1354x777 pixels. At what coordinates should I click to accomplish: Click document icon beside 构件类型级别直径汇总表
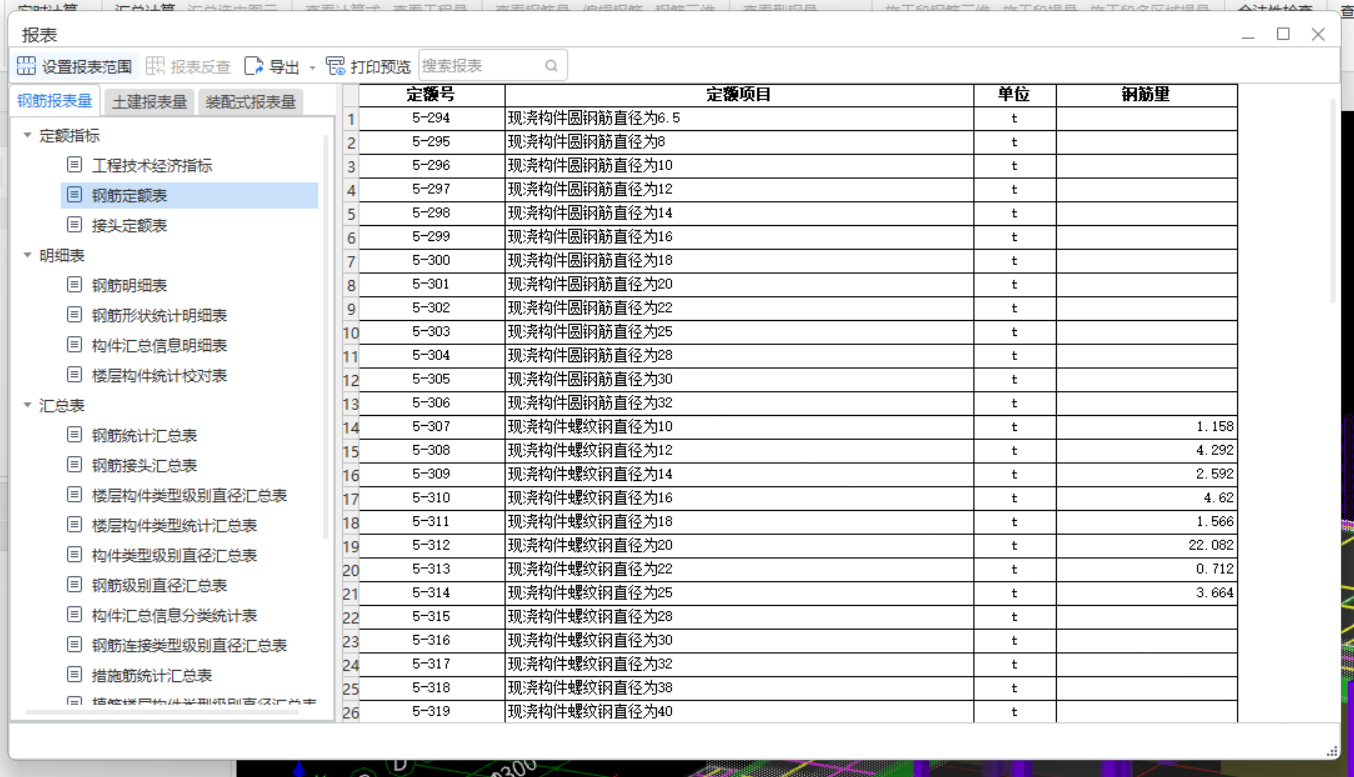[x=74, y=555]
